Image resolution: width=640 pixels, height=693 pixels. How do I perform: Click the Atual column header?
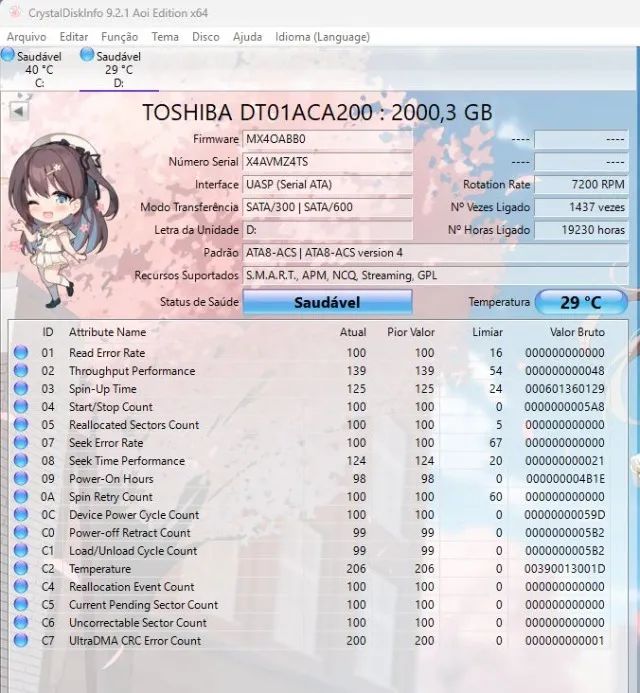(353, 332)
